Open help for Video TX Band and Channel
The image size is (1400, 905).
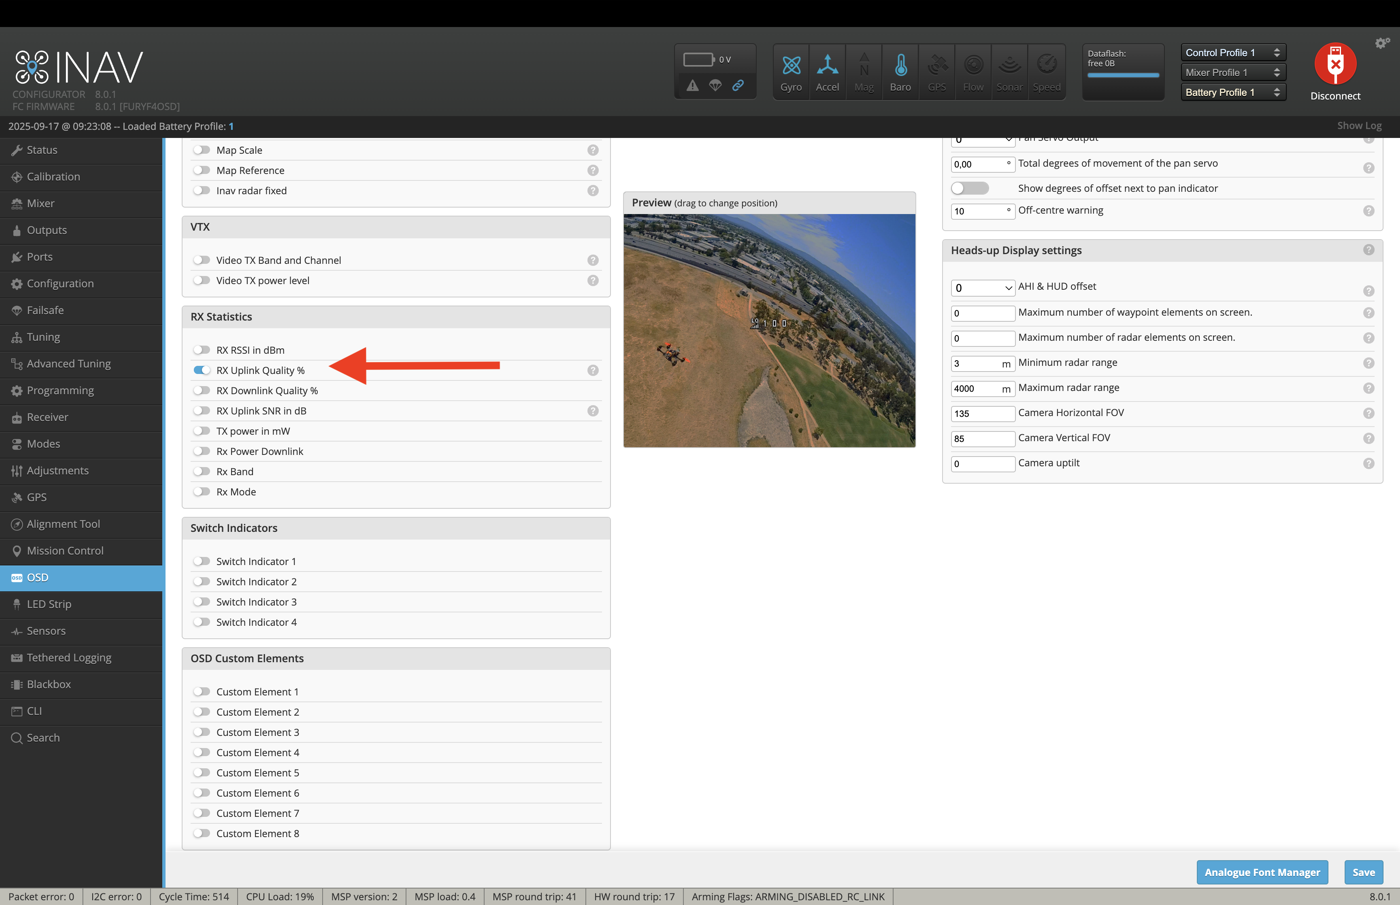pyautogui.click(x=593, y=260)
